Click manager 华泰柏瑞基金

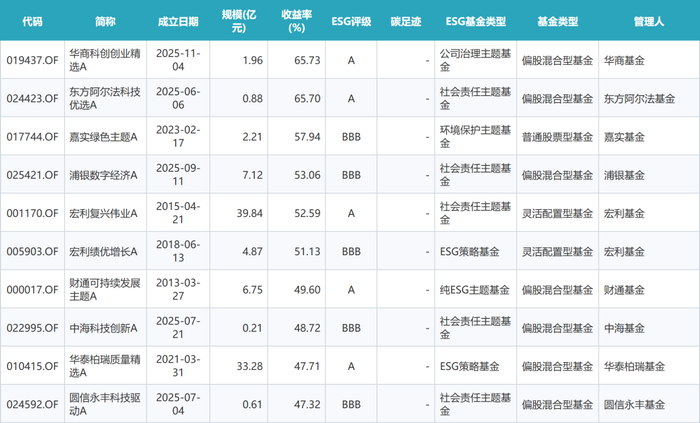point(634,366)
